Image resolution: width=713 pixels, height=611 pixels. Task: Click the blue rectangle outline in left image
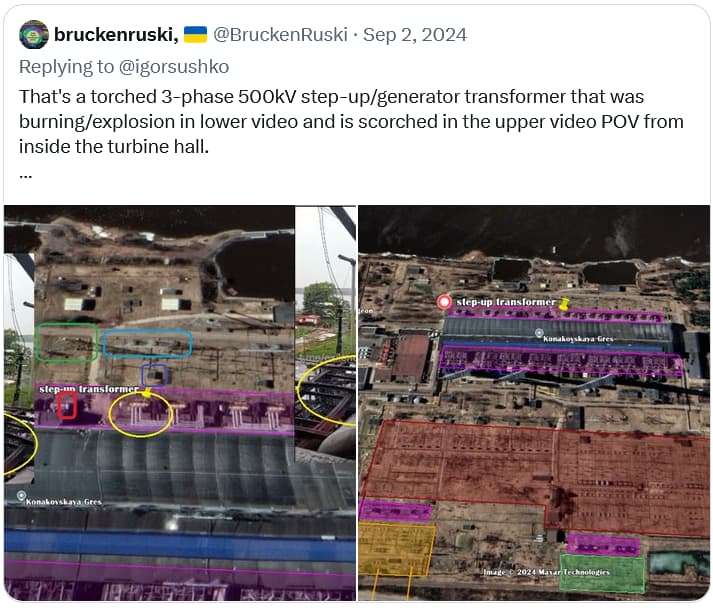pyautogui.click(x=147, y=343)
